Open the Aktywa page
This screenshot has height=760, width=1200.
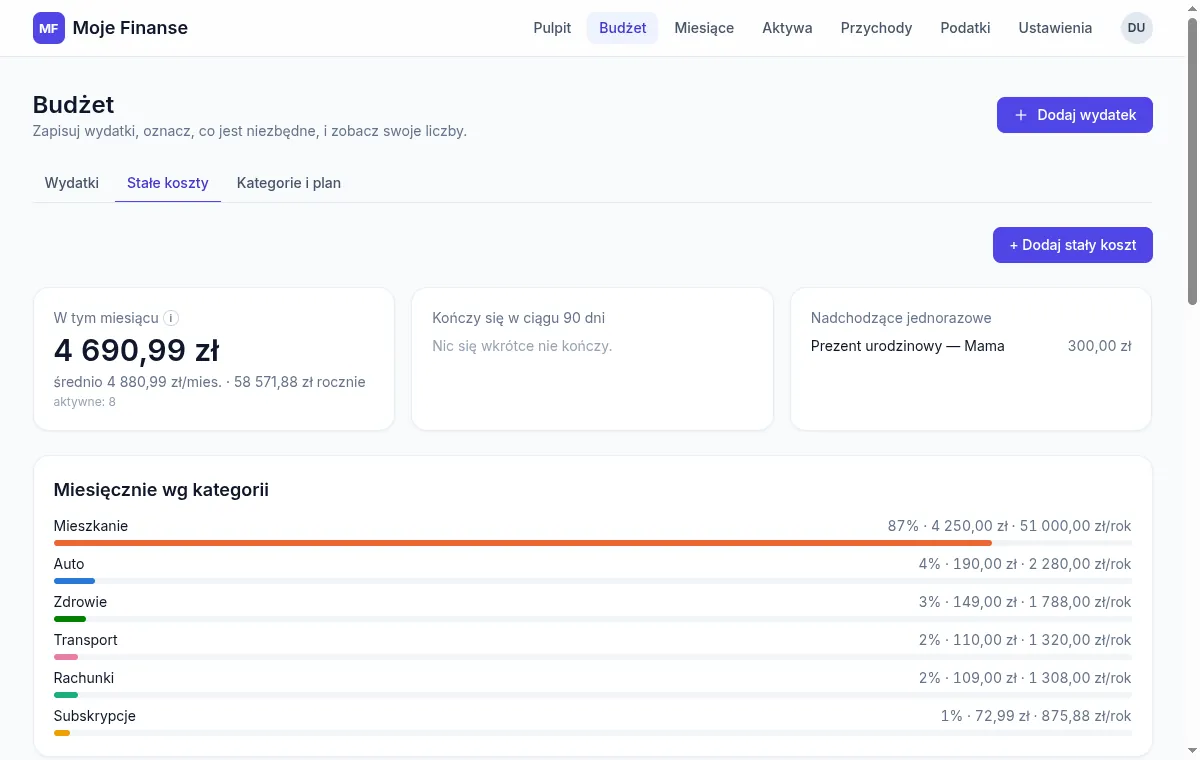pos(787,28)
